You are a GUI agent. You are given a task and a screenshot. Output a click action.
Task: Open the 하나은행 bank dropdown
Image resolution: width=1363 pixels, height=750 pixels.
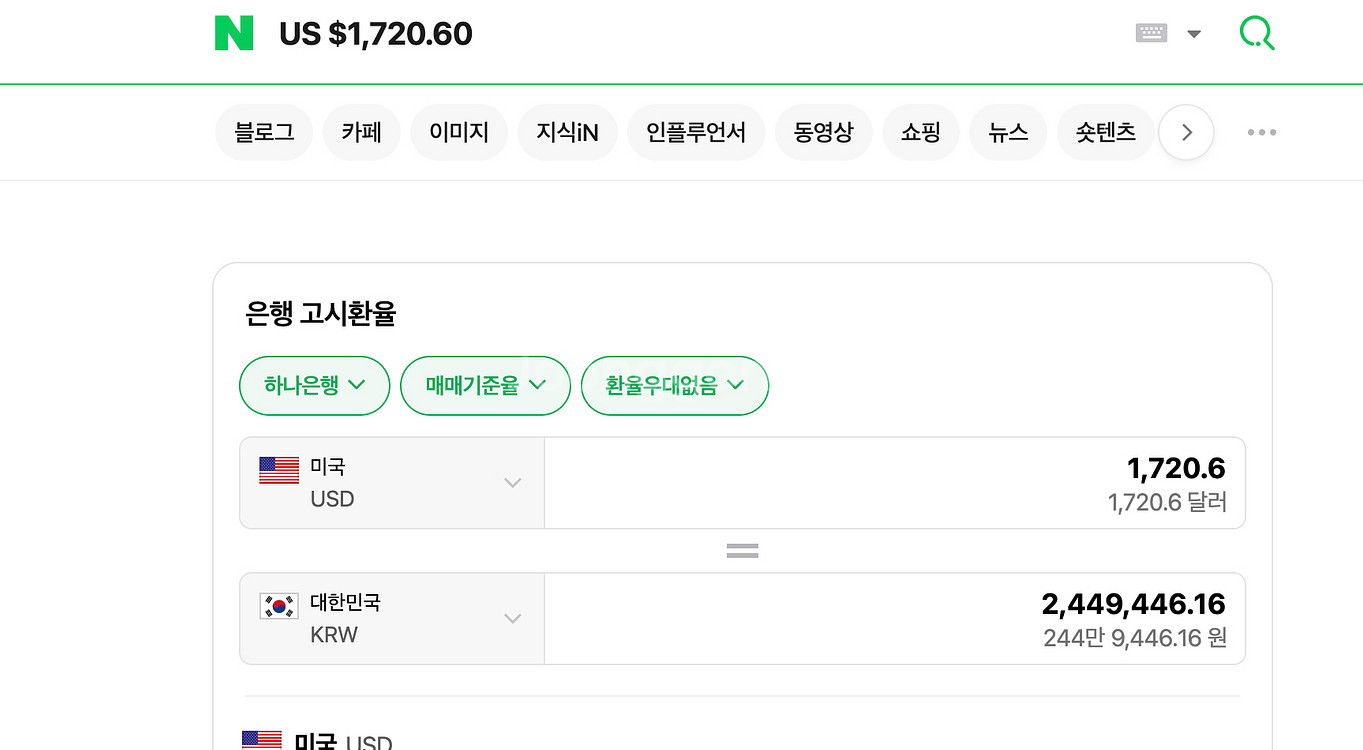click(x=314, y=385)
